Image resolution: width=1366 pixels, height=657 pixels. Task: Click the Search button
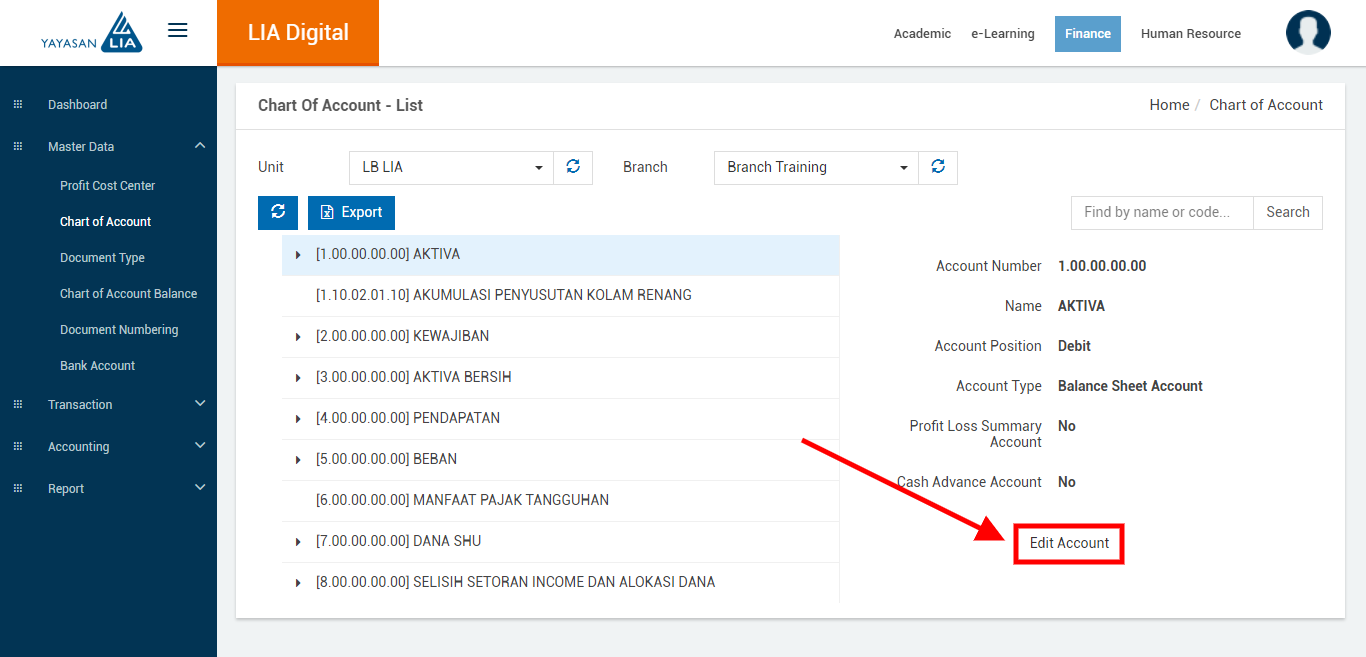pyautogui.click(x=1287, y=212)
